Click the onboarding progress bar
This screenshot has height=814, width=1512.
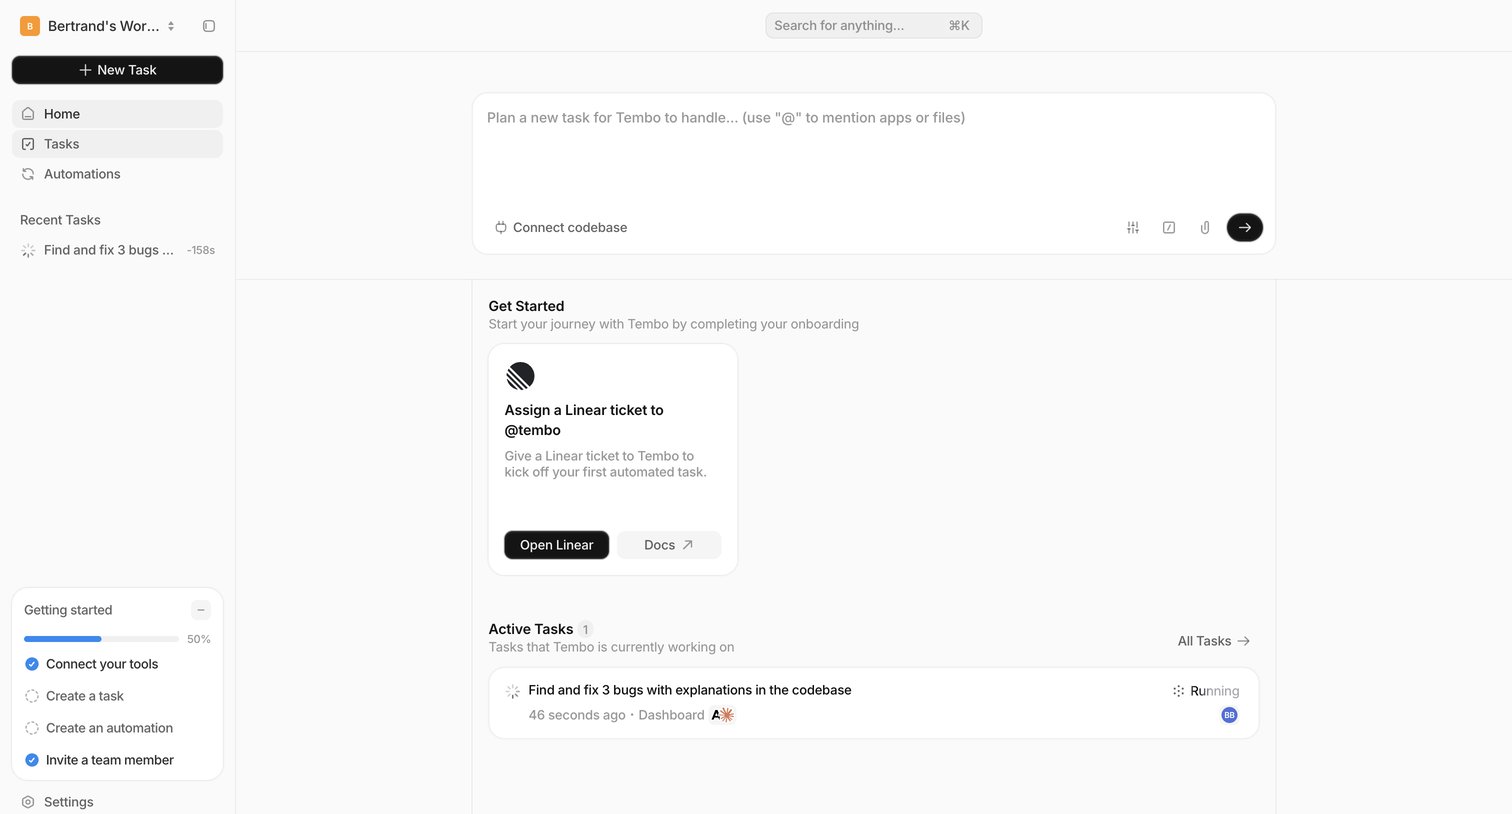[101, 639]
